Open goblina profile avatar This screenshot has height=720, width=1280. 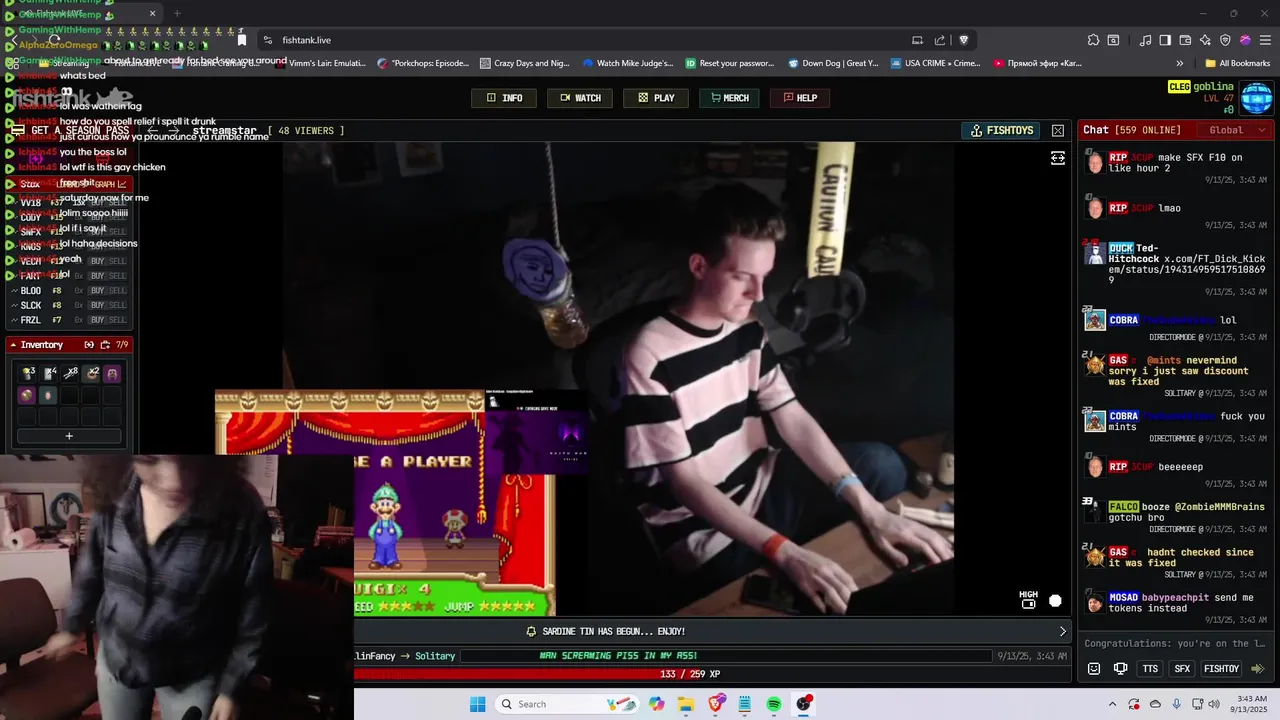click(x=1256, y=98)
